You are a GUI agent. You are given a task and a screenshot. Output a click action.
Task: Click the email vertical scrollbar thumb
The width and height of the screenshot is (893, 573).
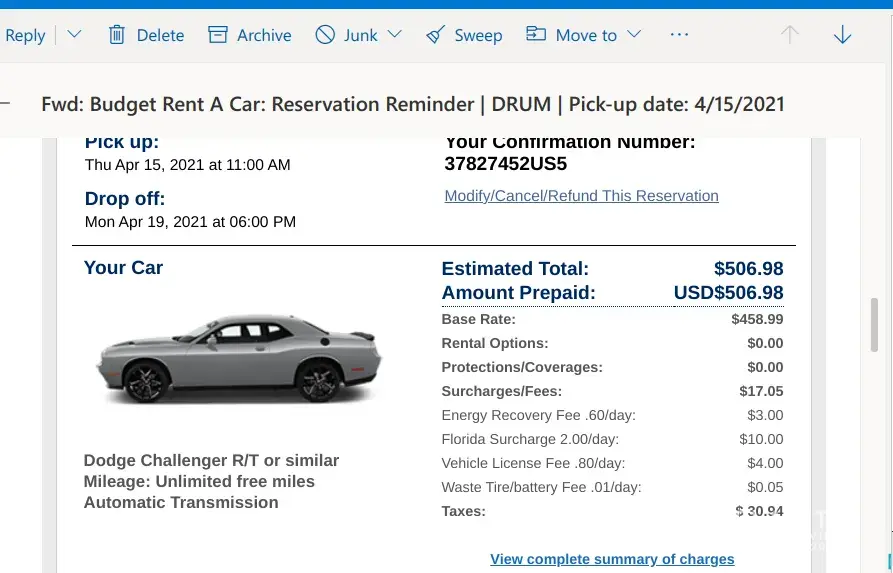tap(875, 324)
